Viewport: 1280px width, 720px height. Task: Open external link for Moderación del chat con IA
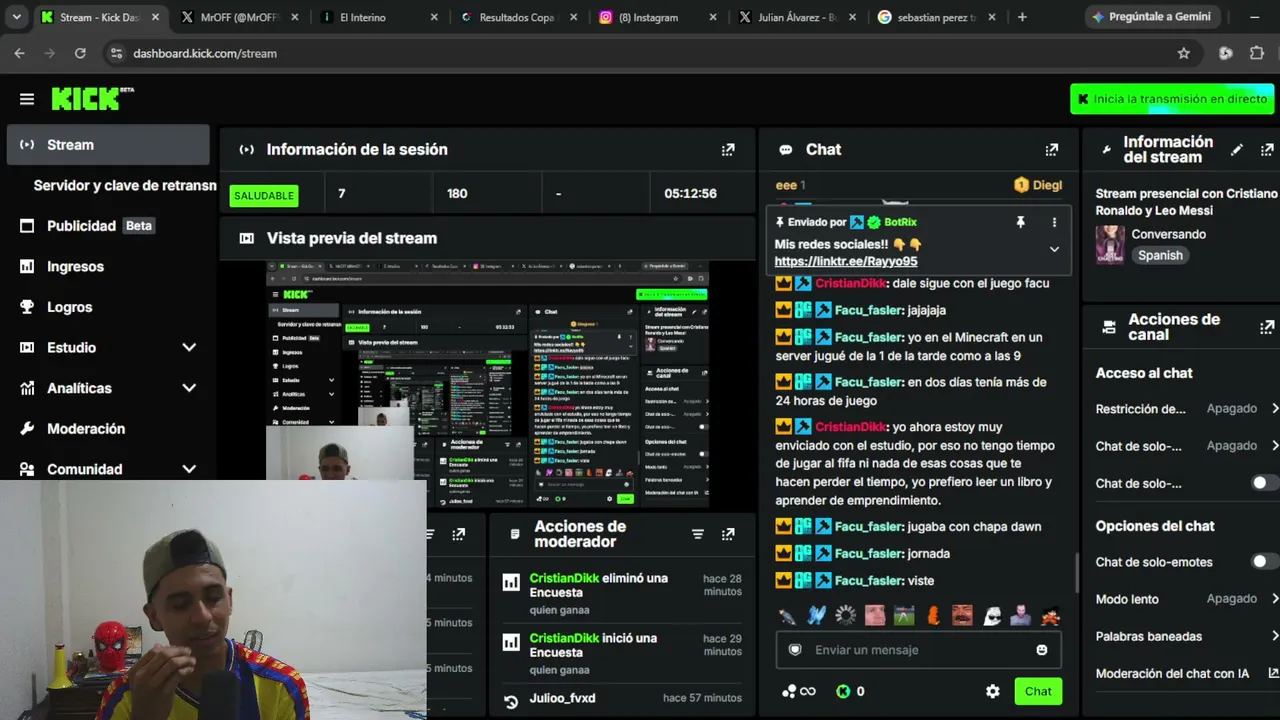1273,673
